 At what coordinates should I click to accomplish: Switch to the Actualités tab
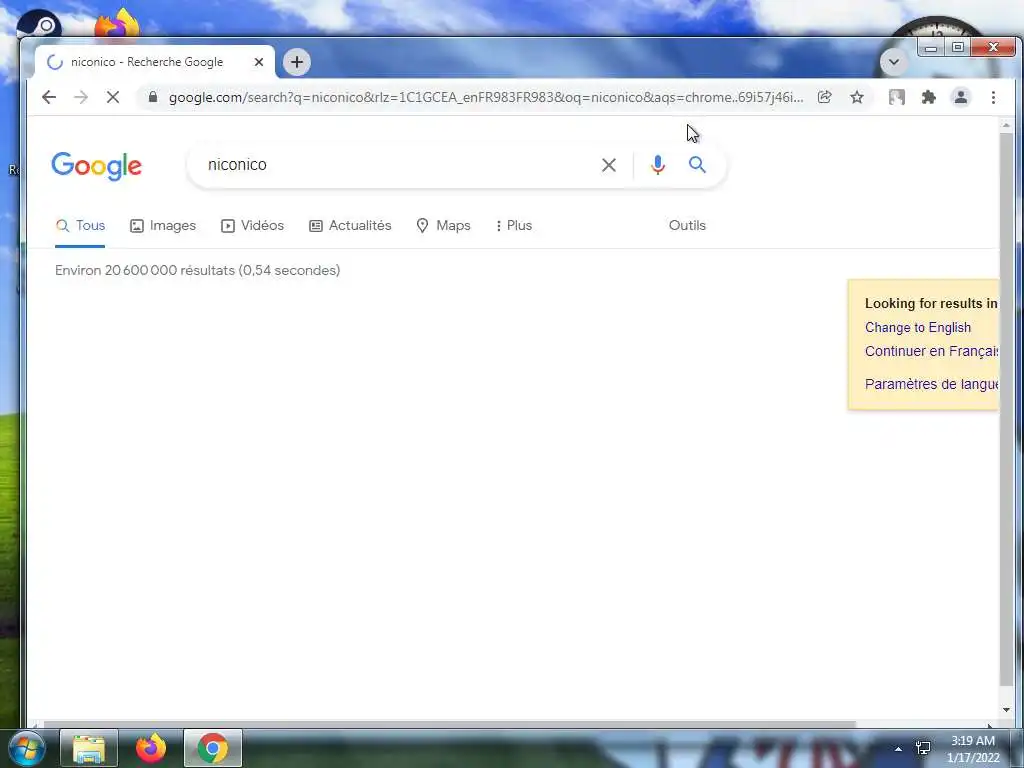pos(350,226)
